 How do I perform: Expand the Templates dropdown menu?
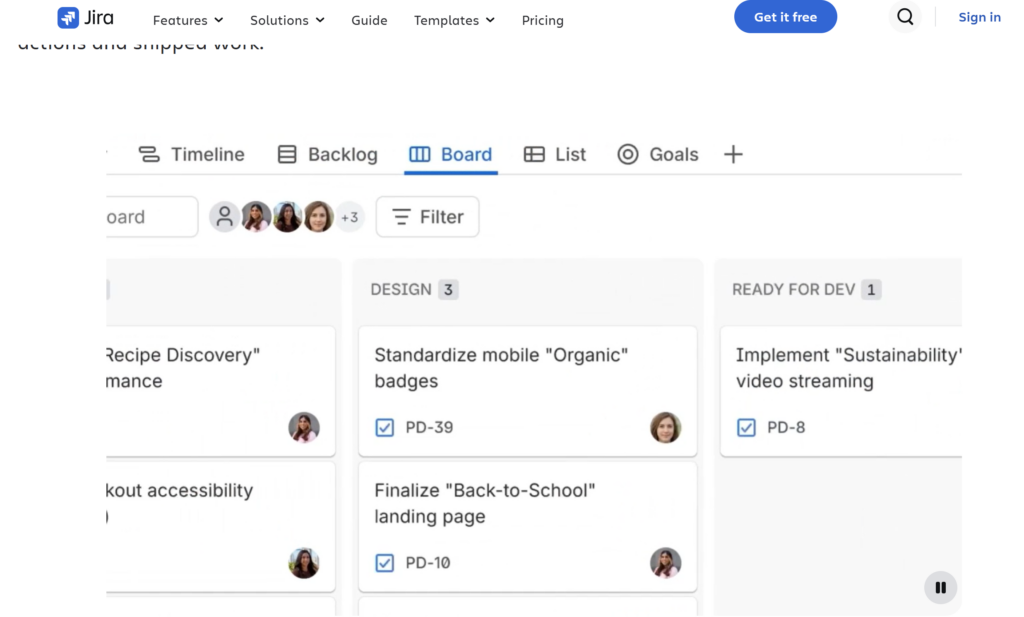[455, 20]
